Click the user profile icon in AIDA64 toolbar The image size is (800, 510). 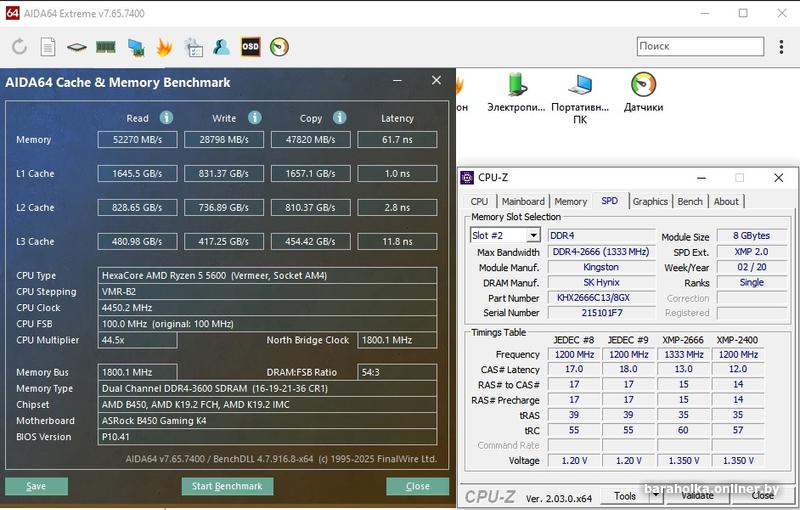click(x=221, y=47)
